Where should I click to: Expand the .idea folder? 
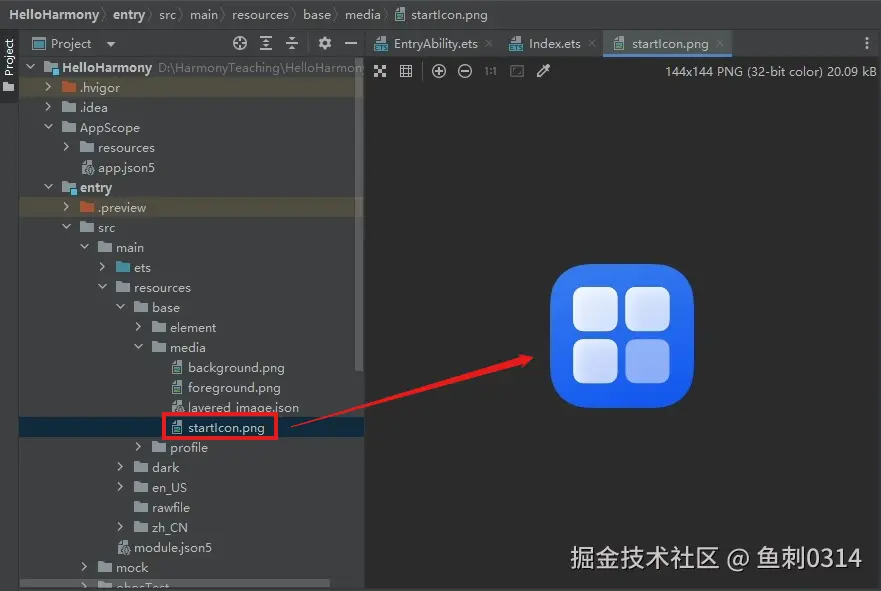coord(48,107)
